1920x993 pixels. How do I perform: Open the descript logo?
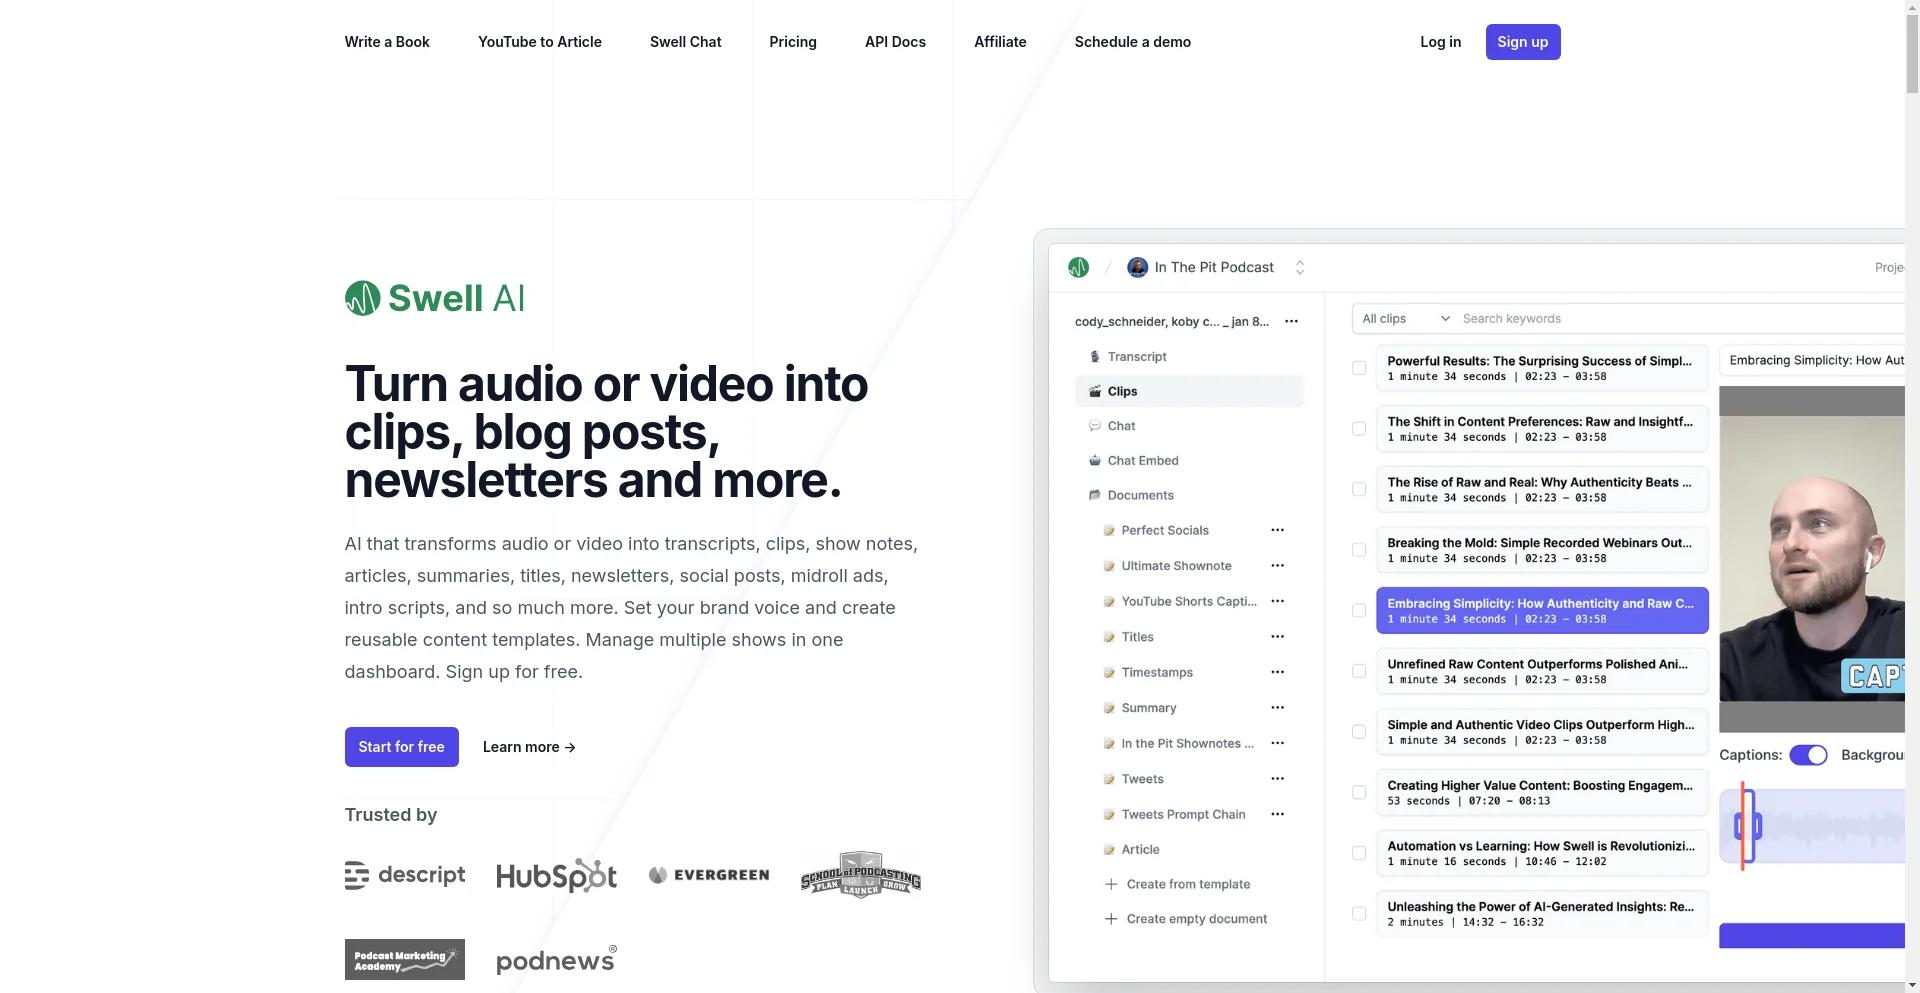click(x=405, y=875)
